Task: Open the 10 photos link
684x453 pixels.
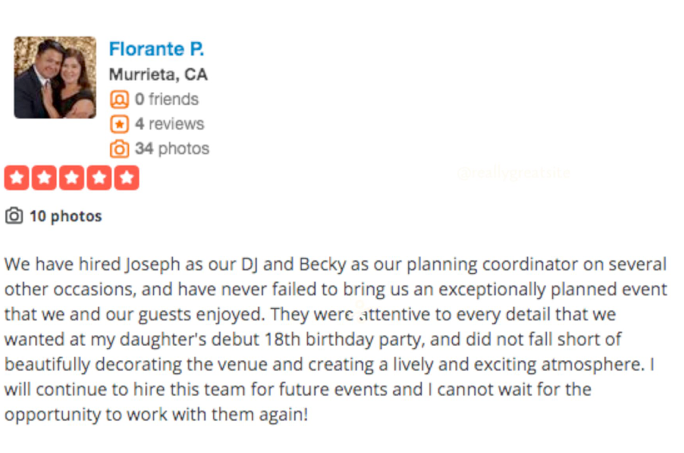Action: [x=65, y=216]
